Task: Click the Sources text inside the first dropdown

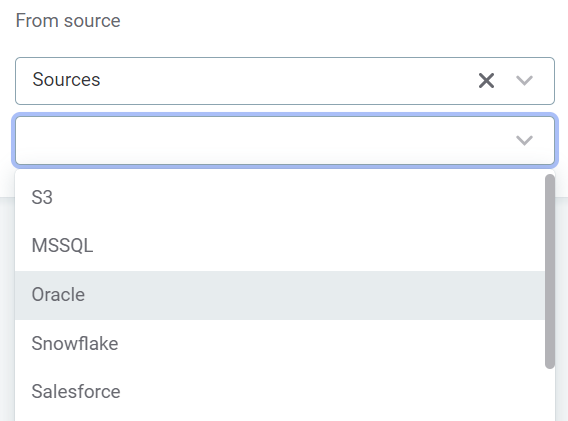Action: pos(66,80)
